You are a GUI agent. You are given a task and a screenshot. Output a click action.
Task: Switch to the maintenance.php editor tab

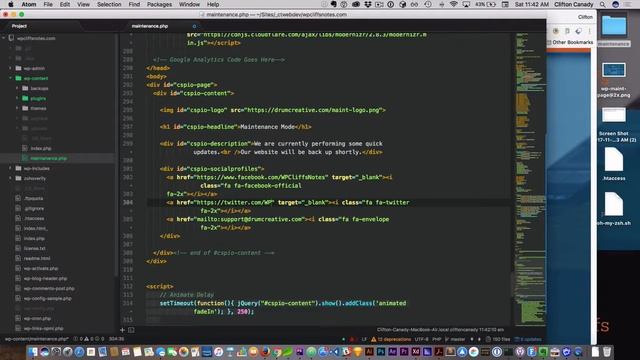(150, 26)
